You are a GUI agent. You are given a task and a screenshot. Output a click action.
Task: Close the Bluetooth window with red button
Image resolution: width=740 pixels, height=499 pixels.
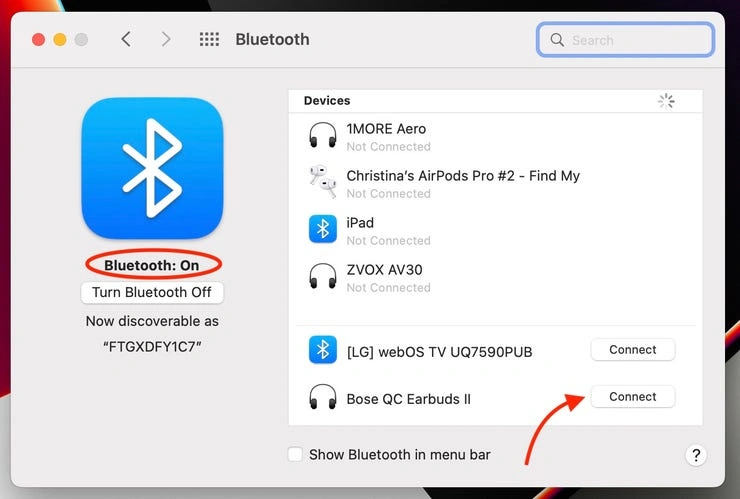39,39
